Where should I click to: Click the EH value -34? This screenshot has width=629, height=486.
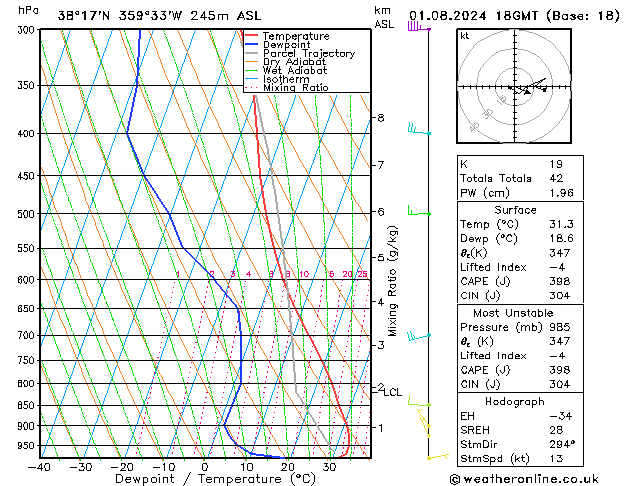tap(561, 416)
